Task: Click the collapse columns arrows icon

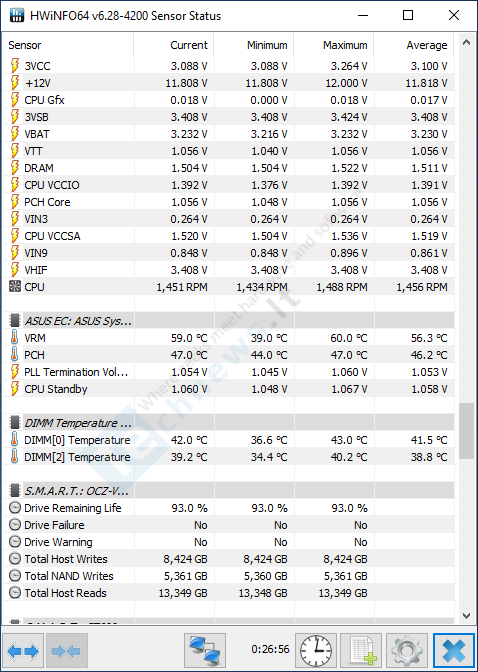Action: click(x=66, y=651)
